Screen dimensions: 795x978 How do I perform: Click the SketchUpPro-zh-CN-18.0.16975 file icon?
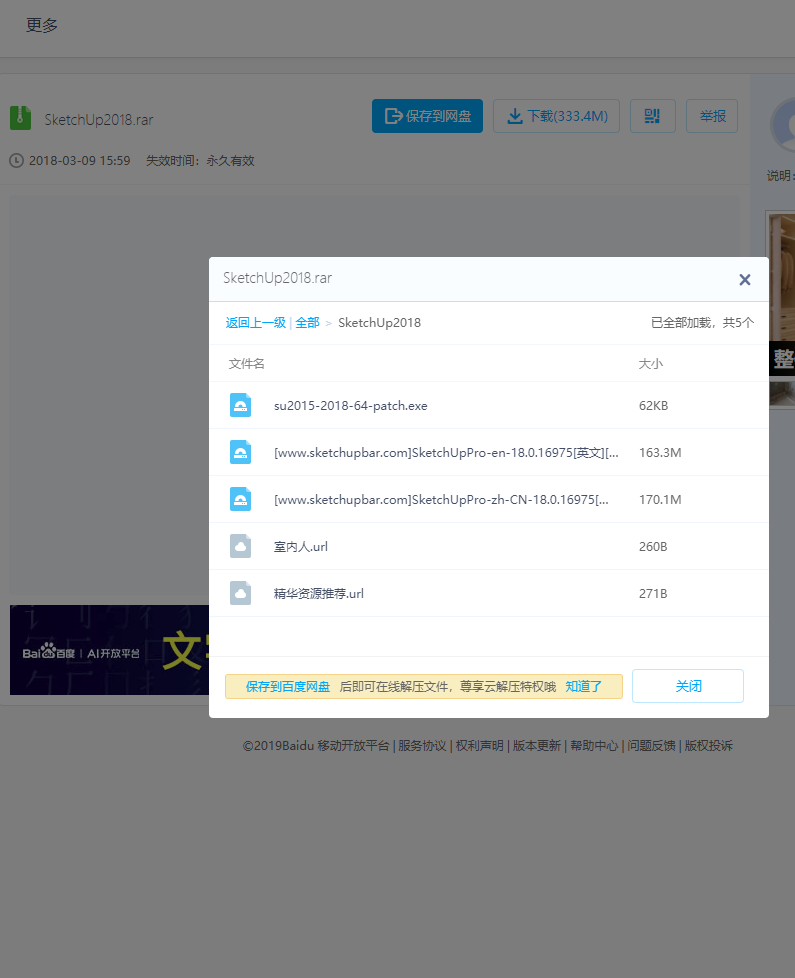(241, 499)
